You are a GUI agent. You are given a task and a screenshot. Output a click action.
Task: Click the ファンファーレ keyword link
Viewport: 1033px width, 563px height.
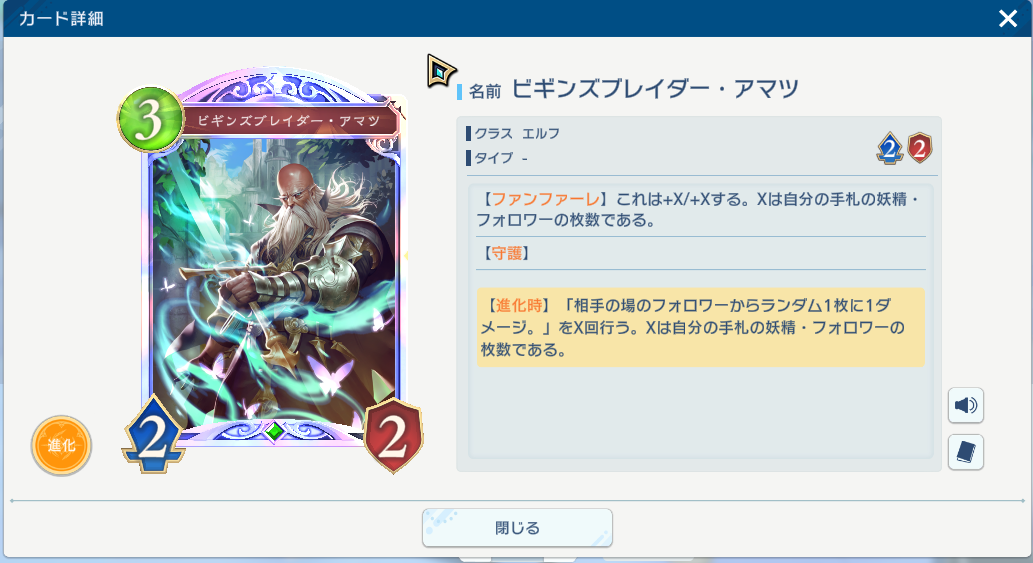(546, 199)
